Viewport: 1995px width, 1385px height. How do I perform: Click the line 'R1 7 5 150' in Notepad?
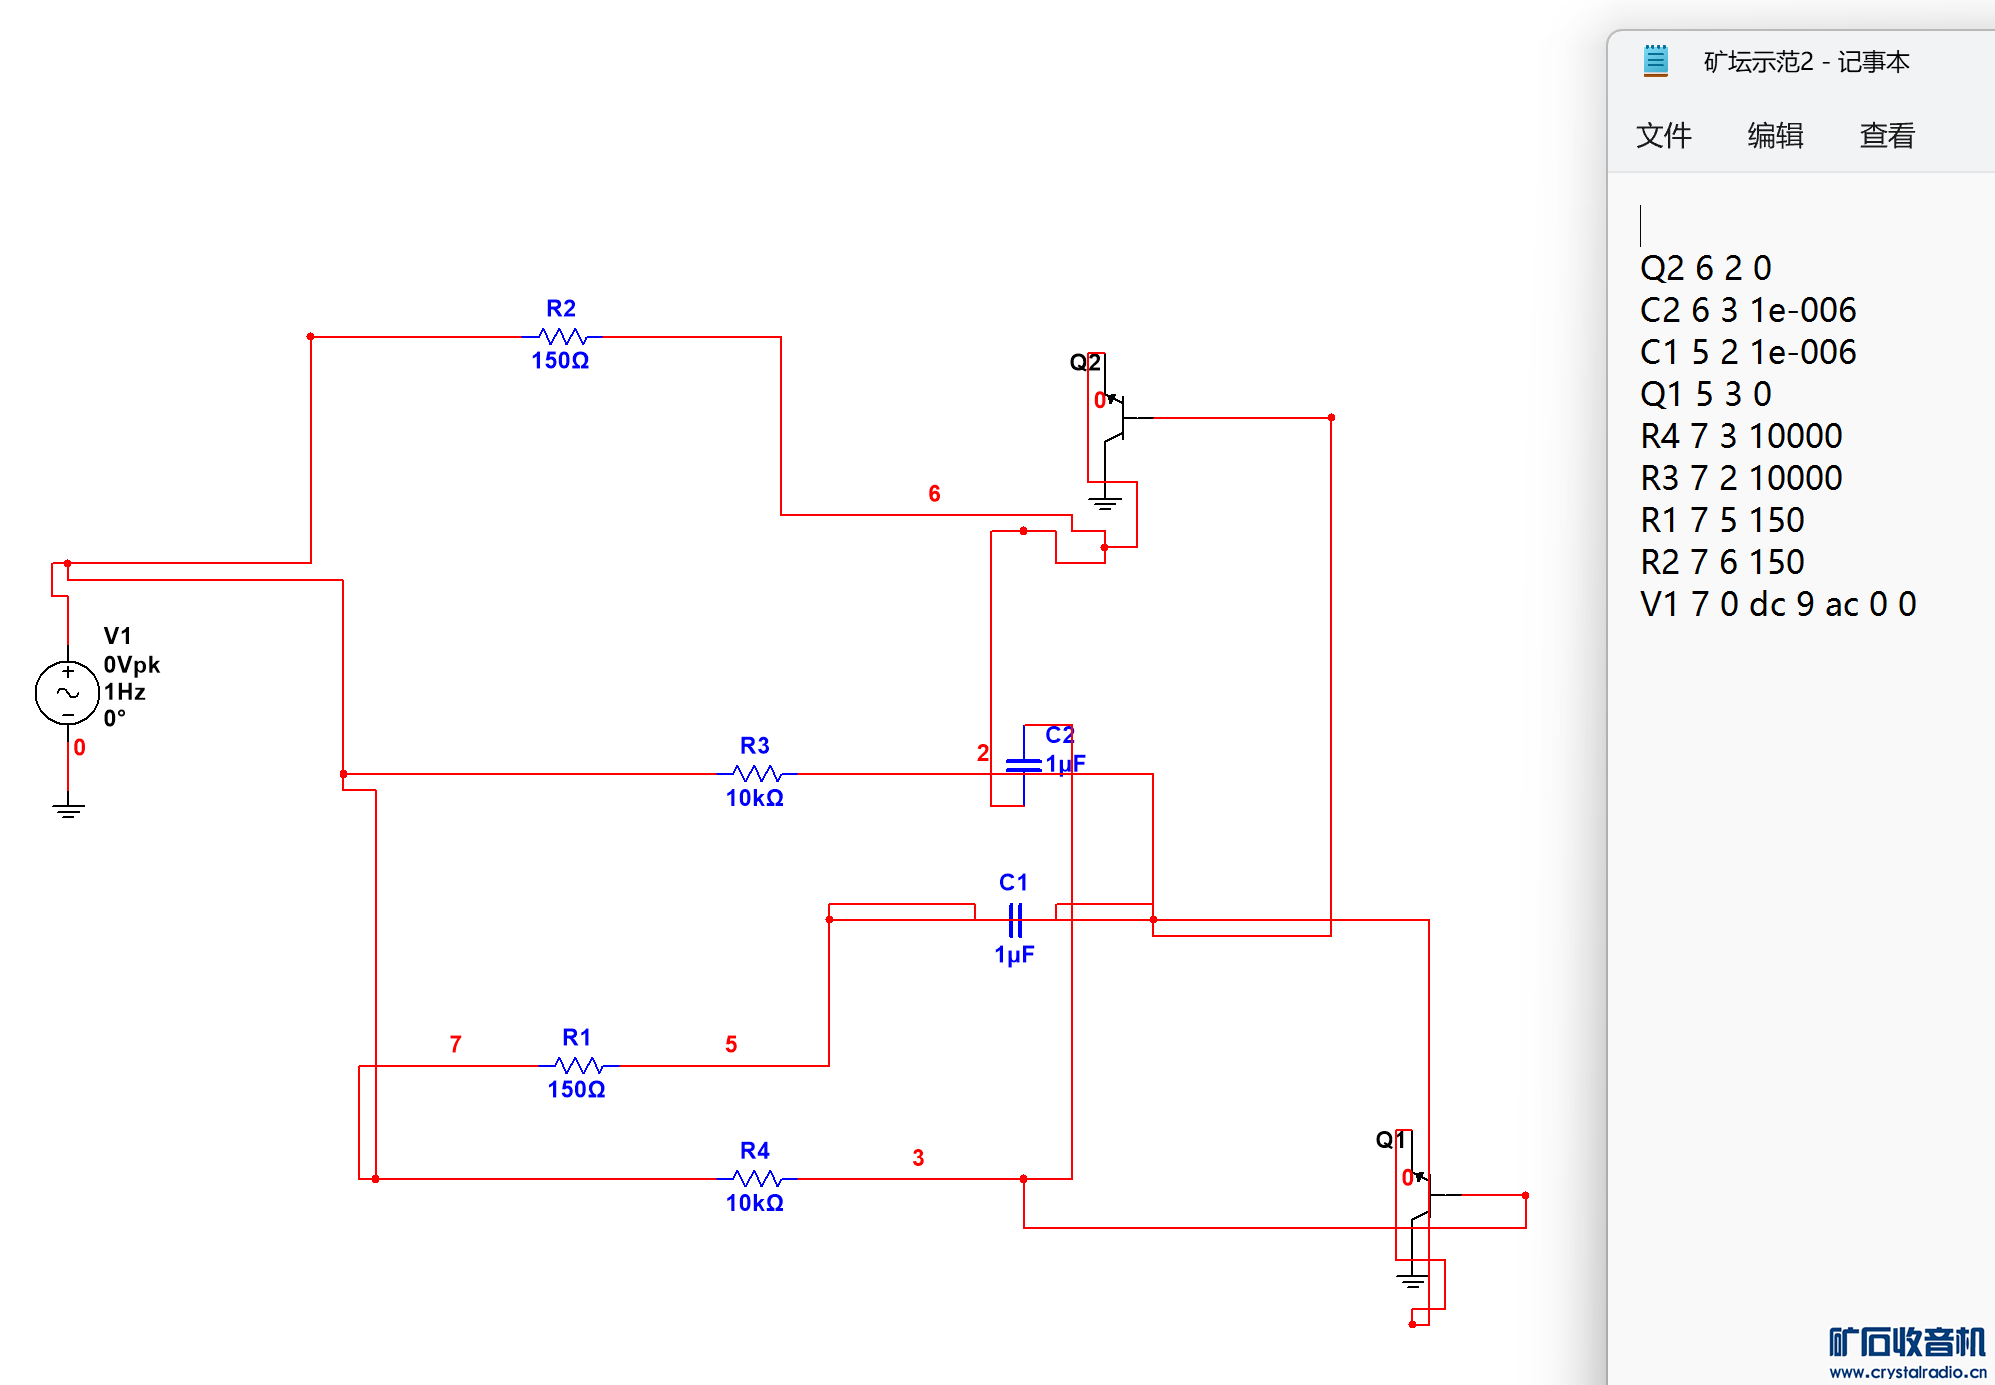[x=1722, y=520]
